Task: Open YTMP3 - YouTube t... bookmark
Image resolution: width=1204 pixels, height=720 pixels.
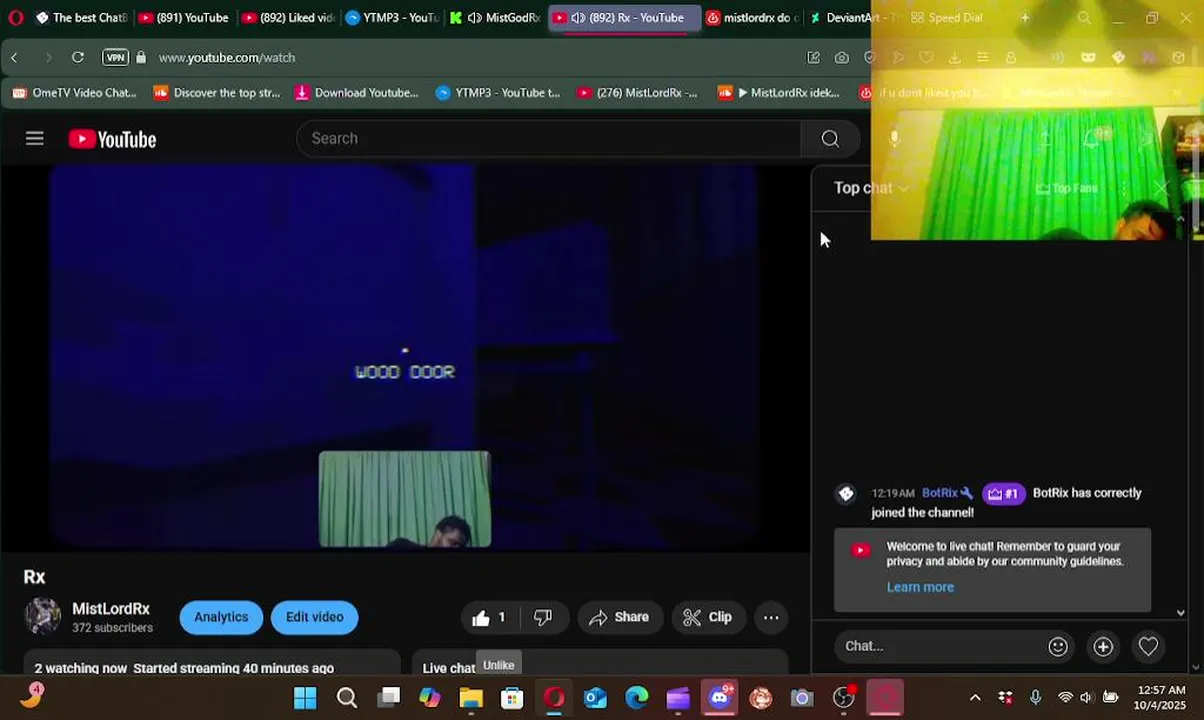Action: pos(498,93)
